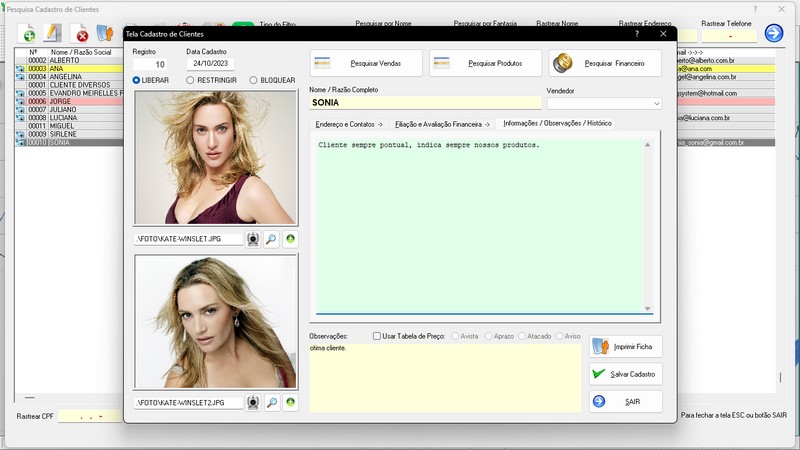Enable the Usar Tabela de Preço checkbox
800x450 pixels.
(377, 336)
